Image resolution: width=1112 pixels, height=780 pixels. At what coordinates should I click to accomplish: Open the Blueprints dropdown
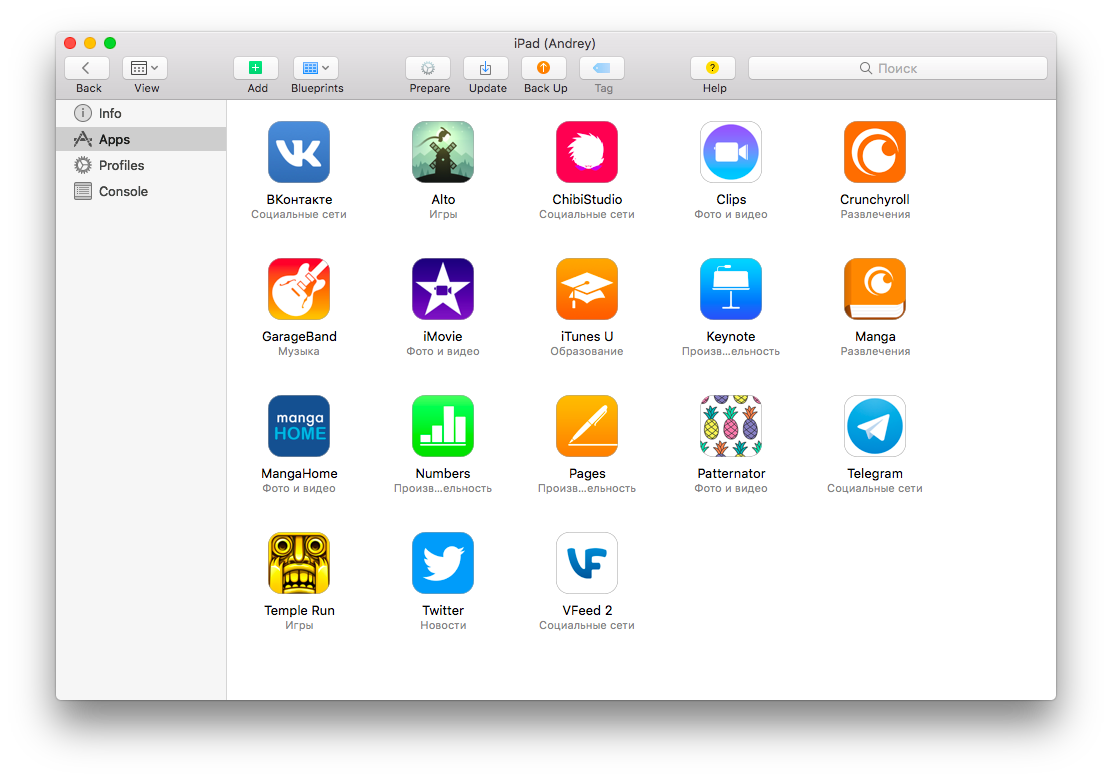pyautogui.click(x=316, y=68)
